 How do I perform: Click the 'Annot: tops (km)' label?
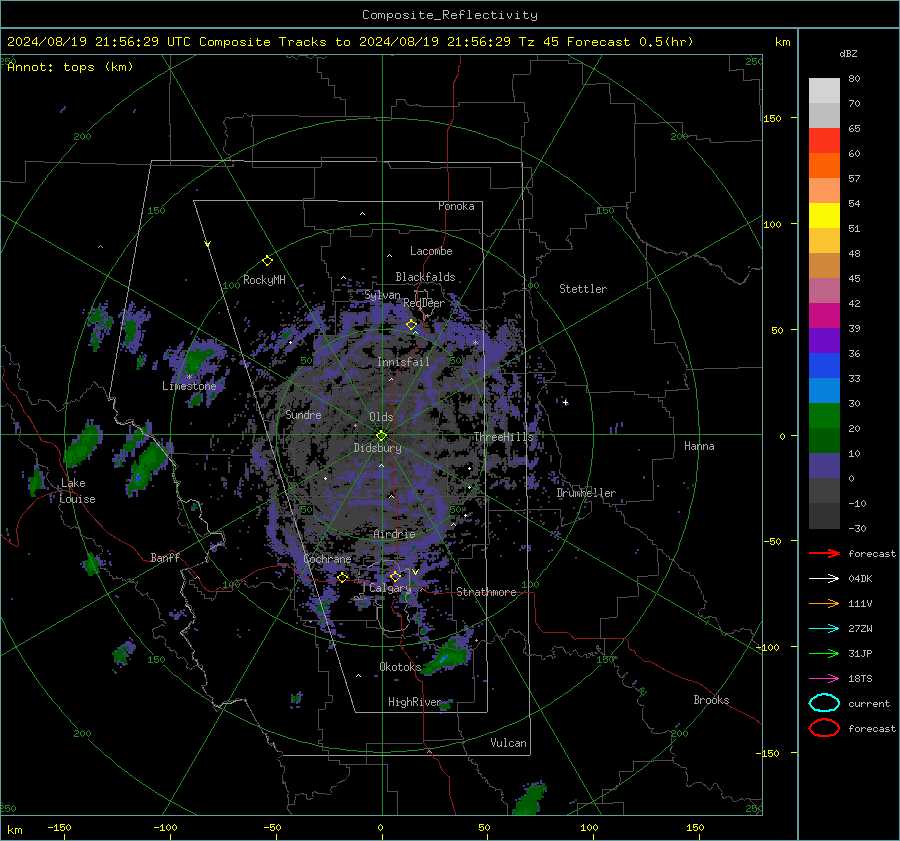click(x=71, y=67)
